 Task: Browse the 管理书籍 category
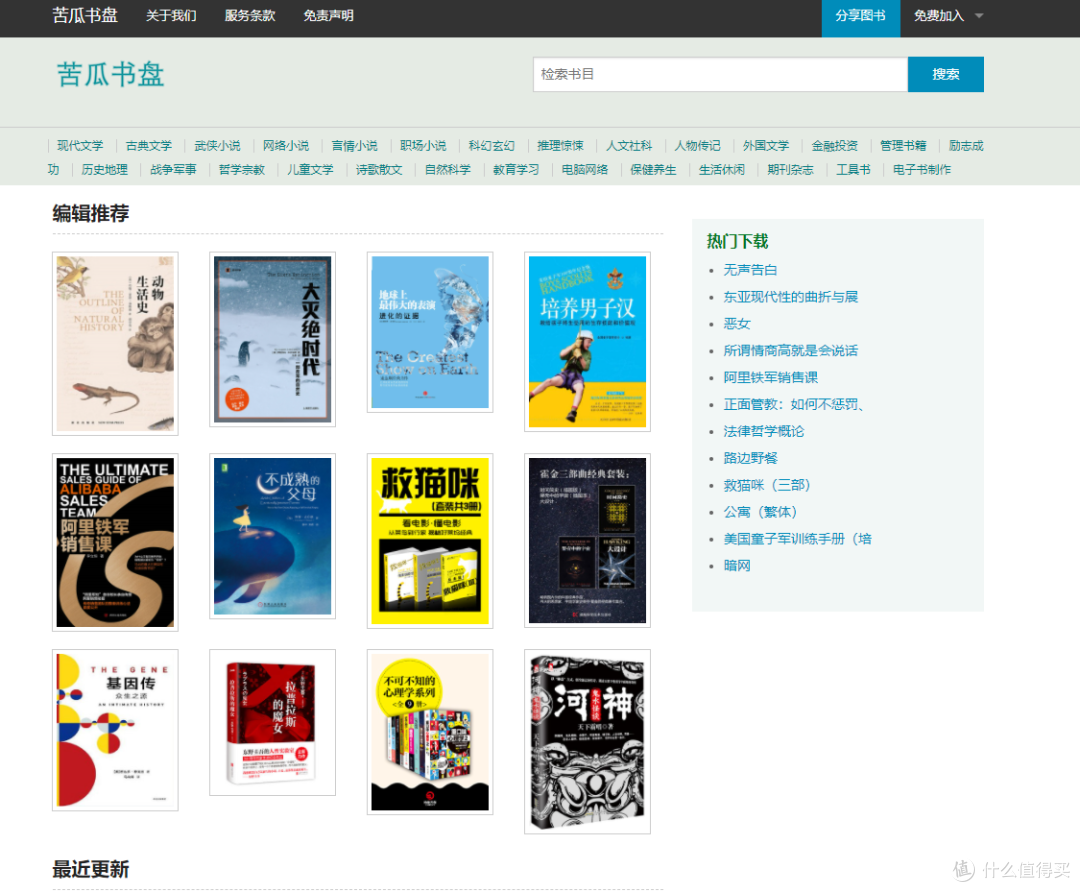(903, 146)
